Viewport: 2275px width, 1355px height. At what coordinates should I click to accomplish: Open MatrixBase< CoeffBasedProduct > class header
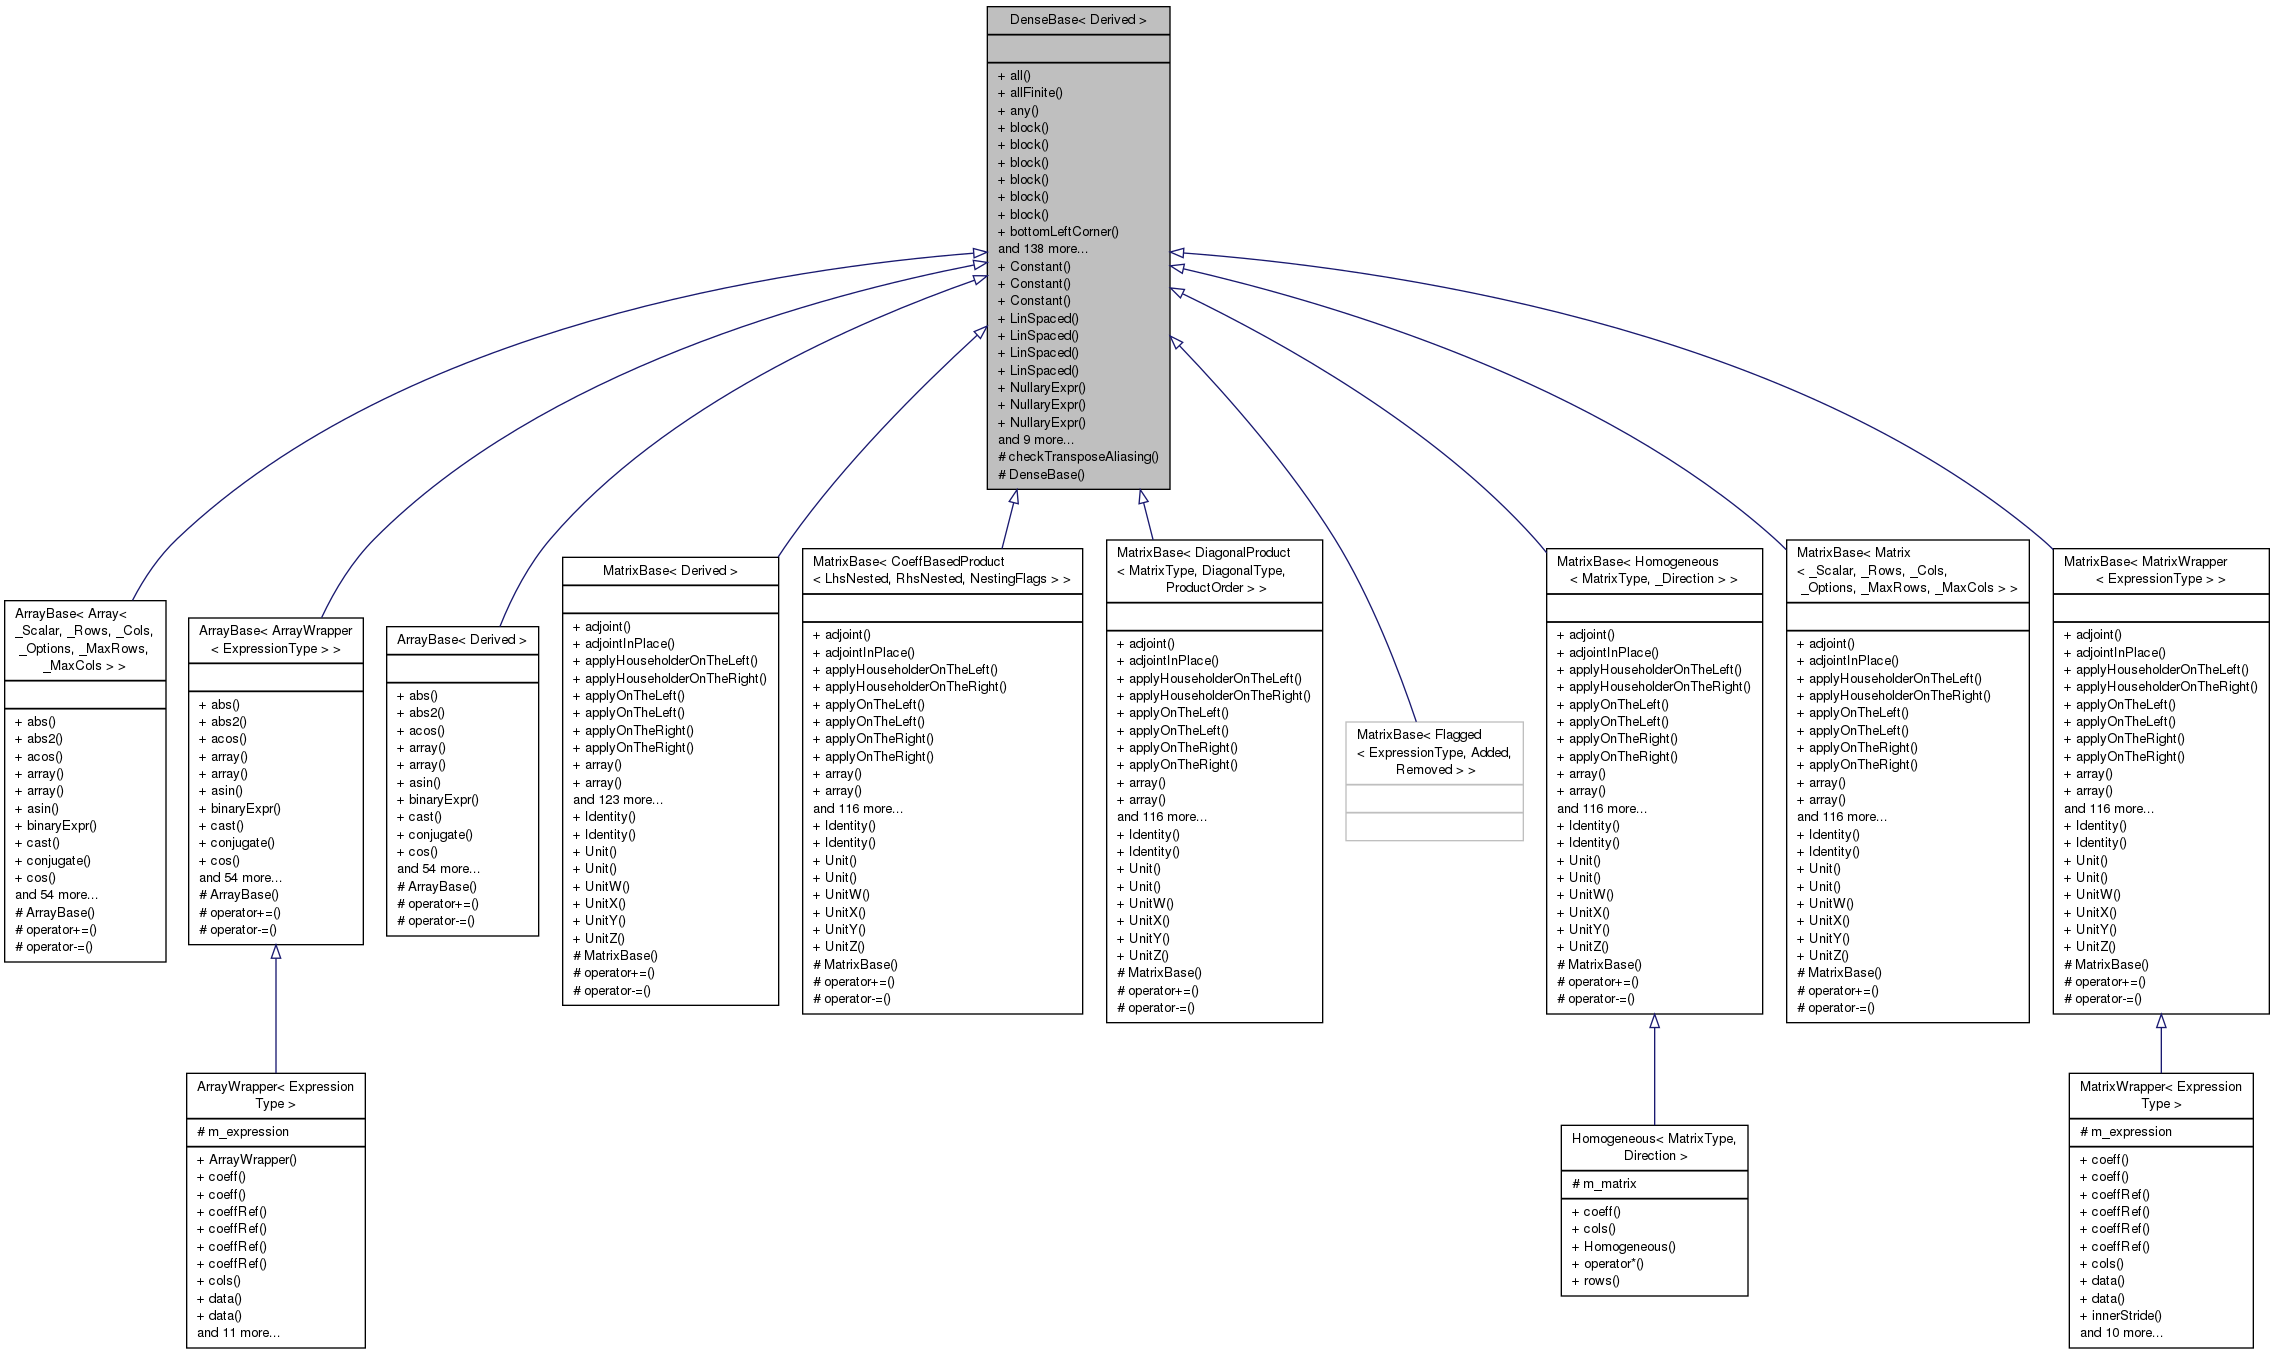coord(942,570)
